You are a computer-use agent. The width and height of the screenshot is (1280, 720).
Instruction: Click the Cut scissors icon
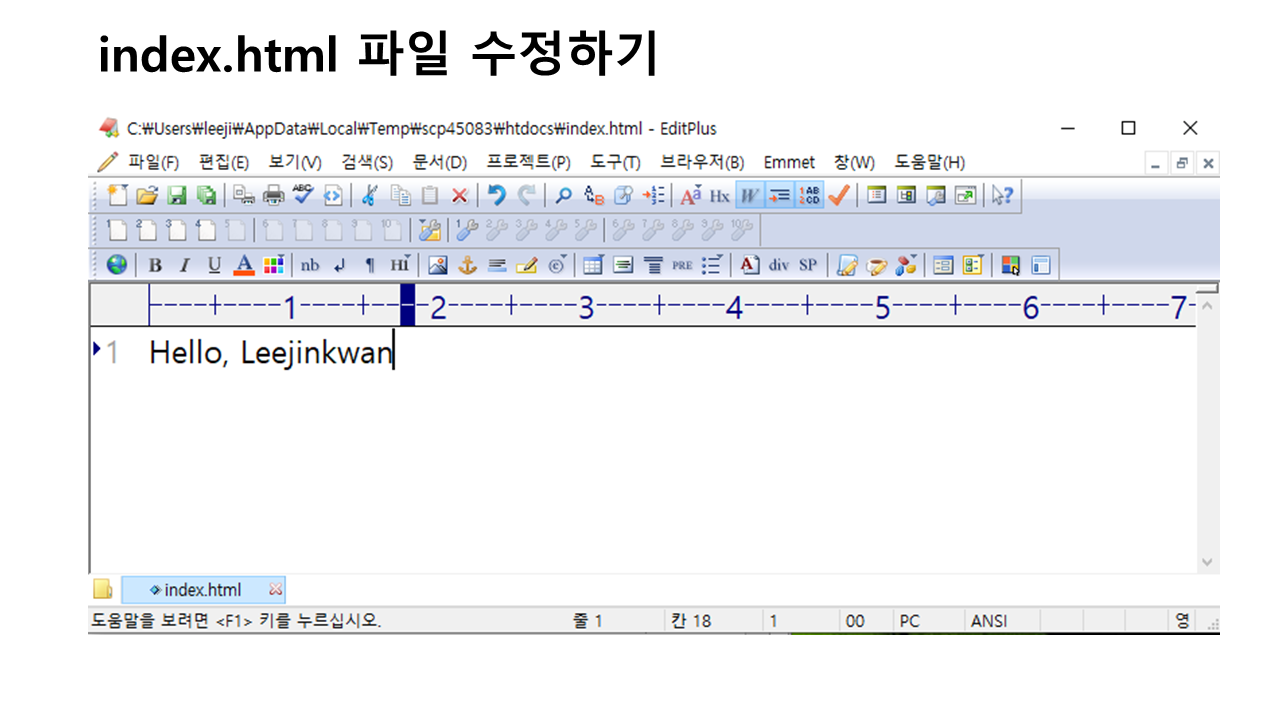(x=369, y=196)
